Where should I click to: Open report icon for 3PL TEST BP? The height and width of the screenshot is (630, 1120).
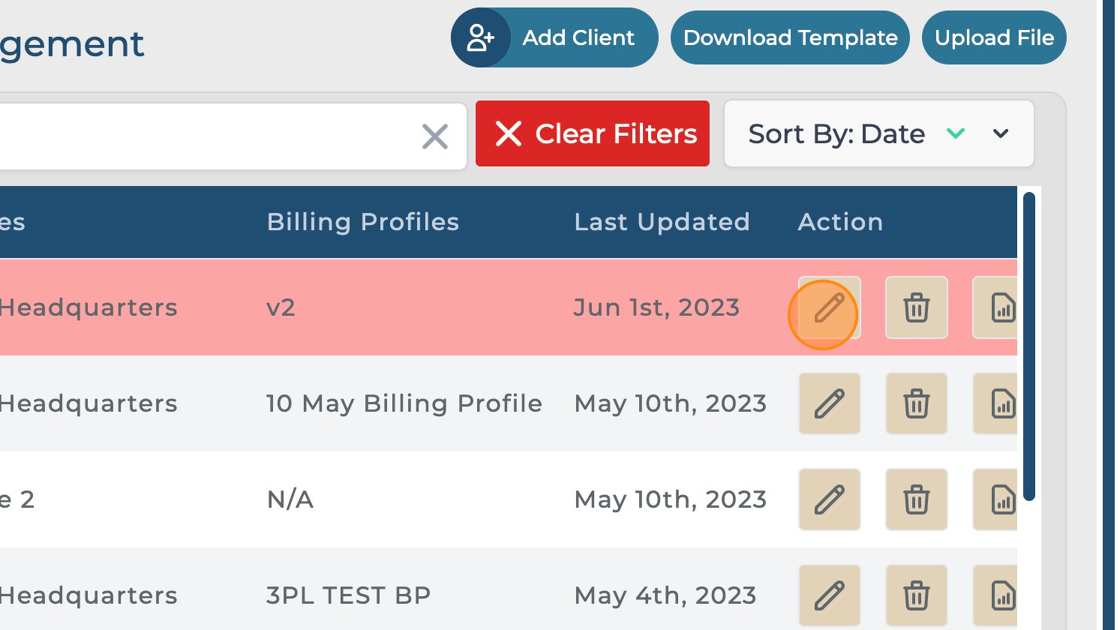(x=998, y=595)
